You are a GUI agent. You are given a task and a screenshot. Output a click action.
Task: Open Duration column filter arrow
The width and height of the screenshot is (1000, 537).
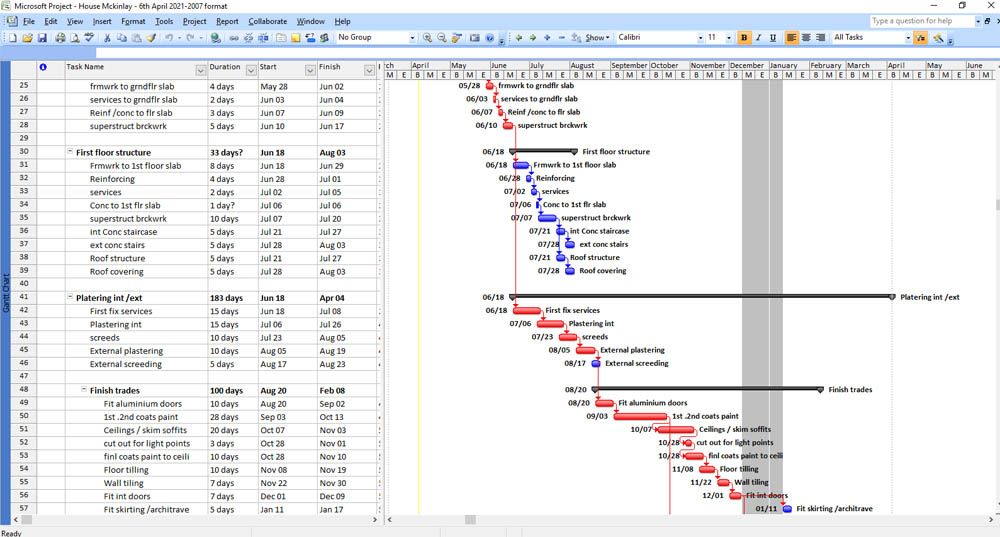click(x=251, y=70)
